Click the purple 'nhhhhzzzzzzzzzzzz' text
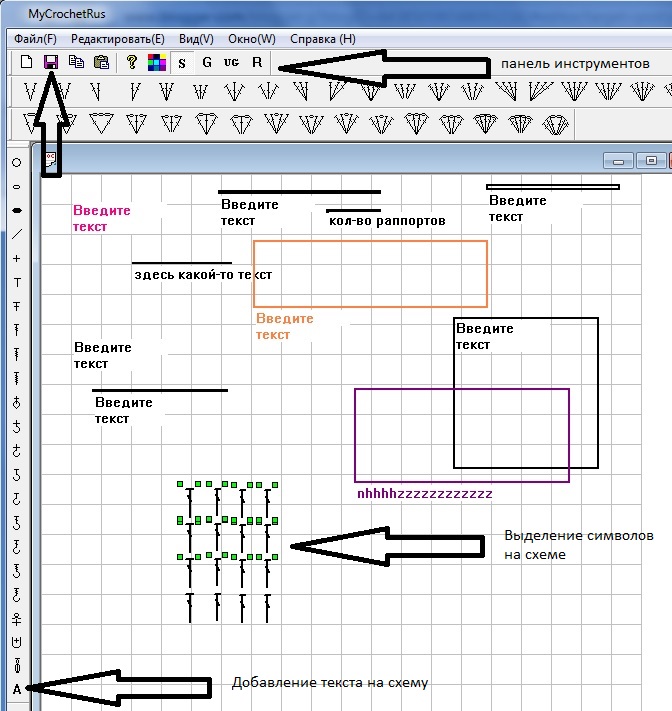The height and width of the screenshot is (711, 672). pyautogui.click(x=424, y=493)
